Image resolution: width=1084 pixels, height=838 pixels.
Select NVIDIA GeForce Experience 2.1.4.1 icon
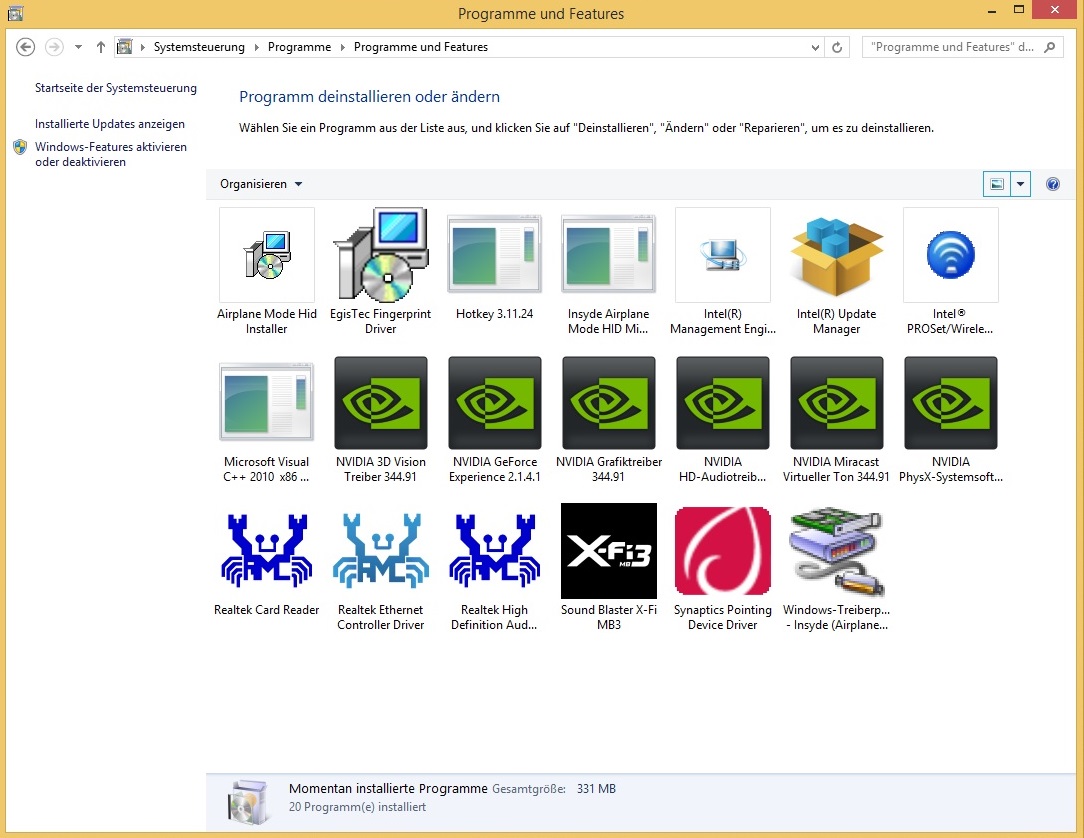pos(494,402)
